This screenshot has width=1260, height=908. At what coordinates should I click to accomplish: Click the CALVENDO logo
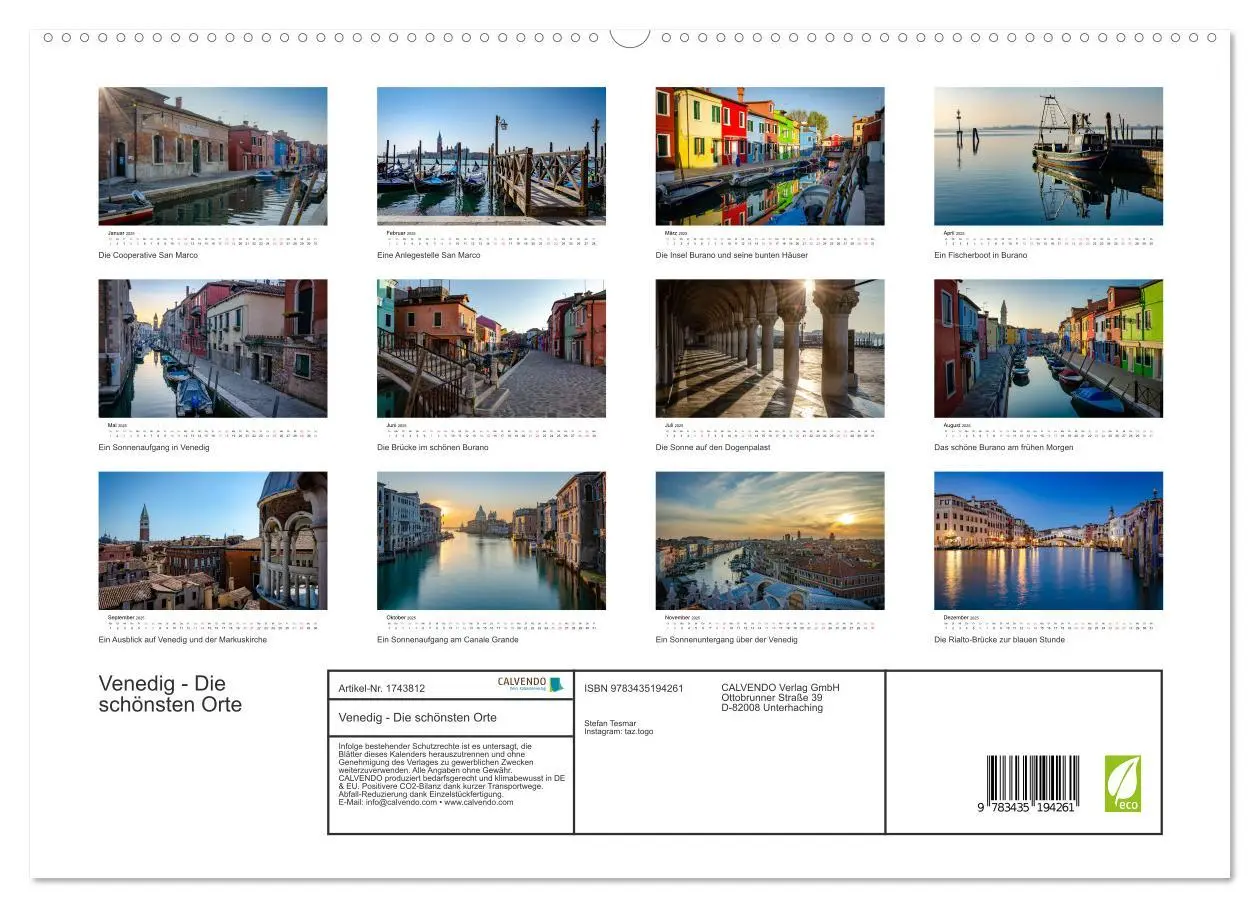(531, 684)
